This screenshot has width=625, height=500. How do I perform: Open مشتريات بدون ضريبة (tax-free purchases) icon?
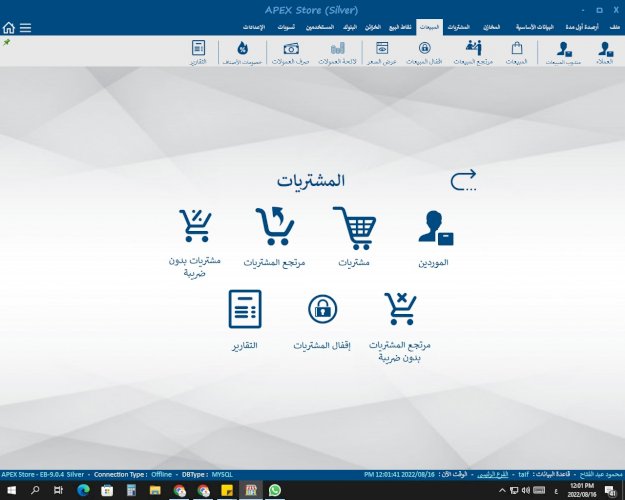[194, 228]
